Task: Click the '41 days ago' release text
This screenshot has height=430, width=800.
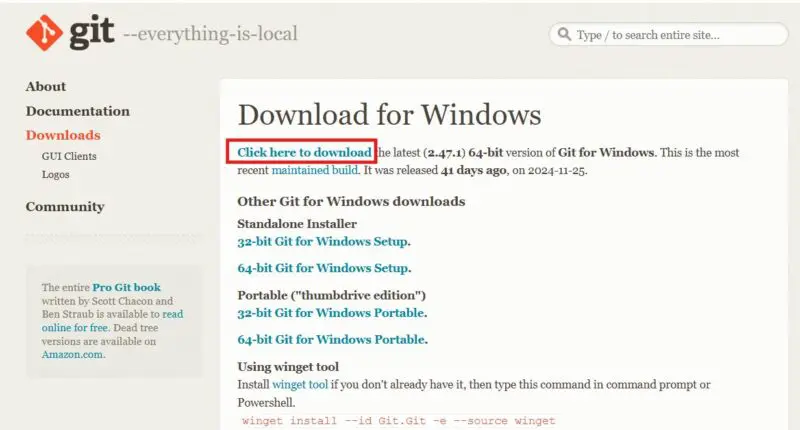Action: point(474,170)
